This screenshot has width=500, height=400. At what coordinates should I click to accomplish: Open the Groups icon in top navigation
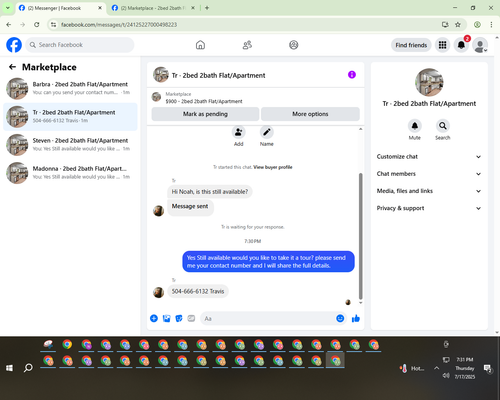(x=294, y=45)
